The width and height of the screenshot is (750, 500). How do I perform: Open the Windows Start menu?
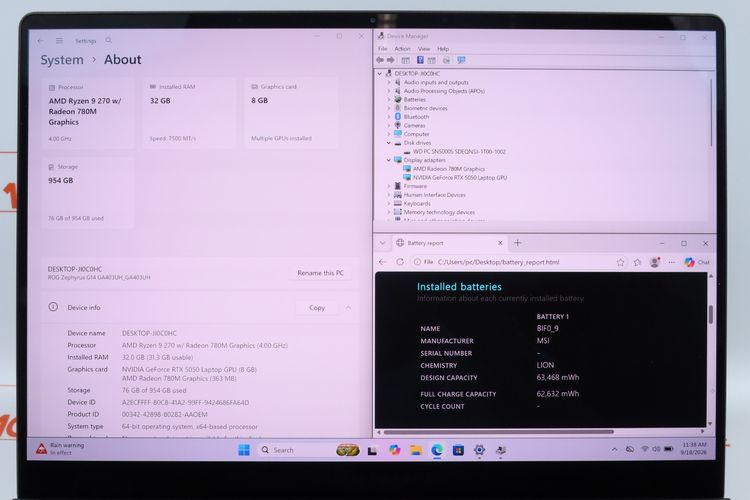tap(244, 450)
